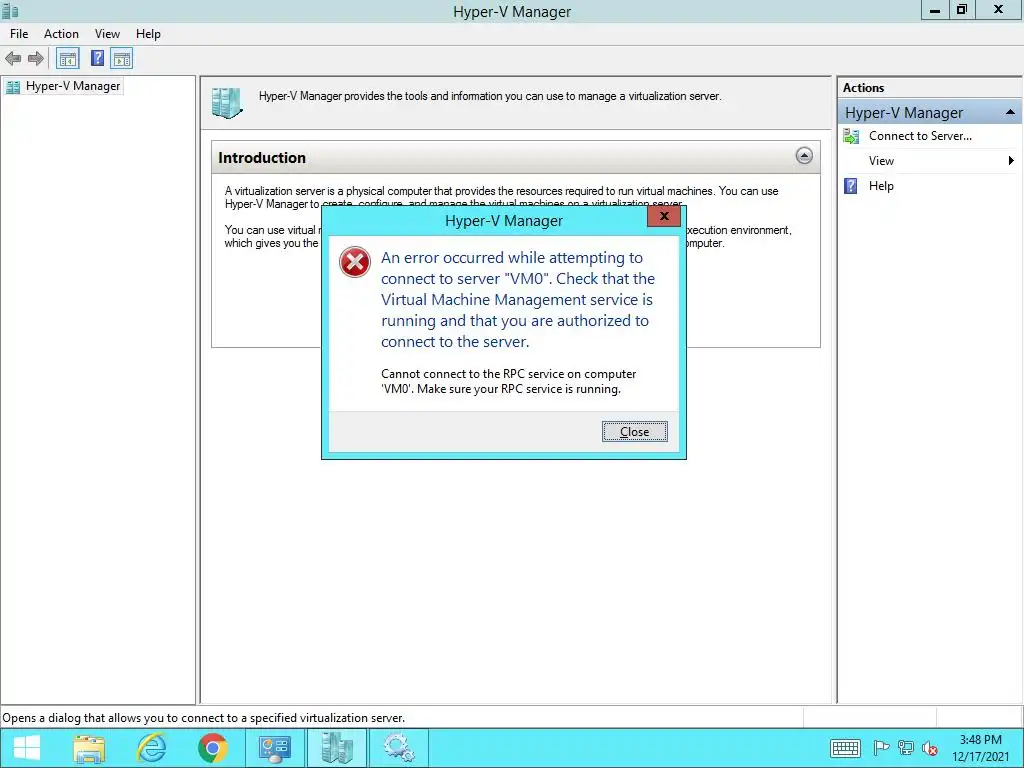Dismiss error dialog with red X button
1024x768 pixels.
[664, 216]
